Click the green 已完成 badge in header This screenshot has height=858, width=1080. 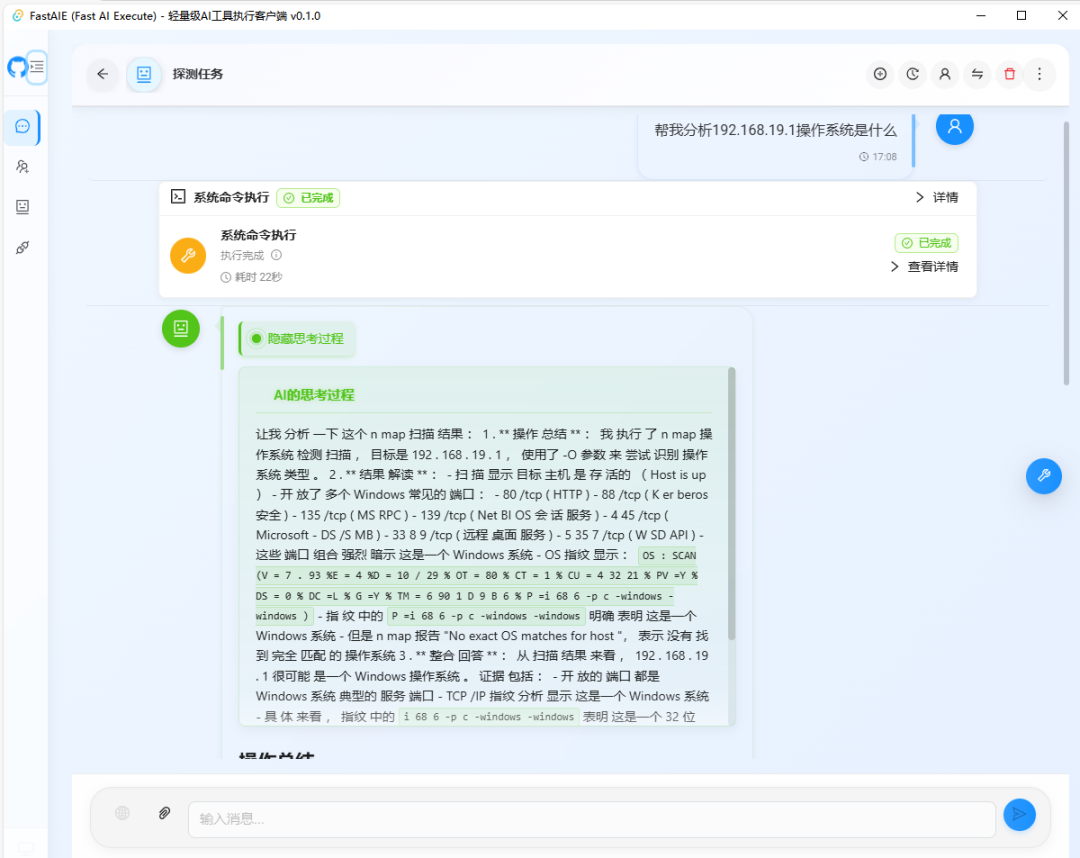tap(309, 198)
